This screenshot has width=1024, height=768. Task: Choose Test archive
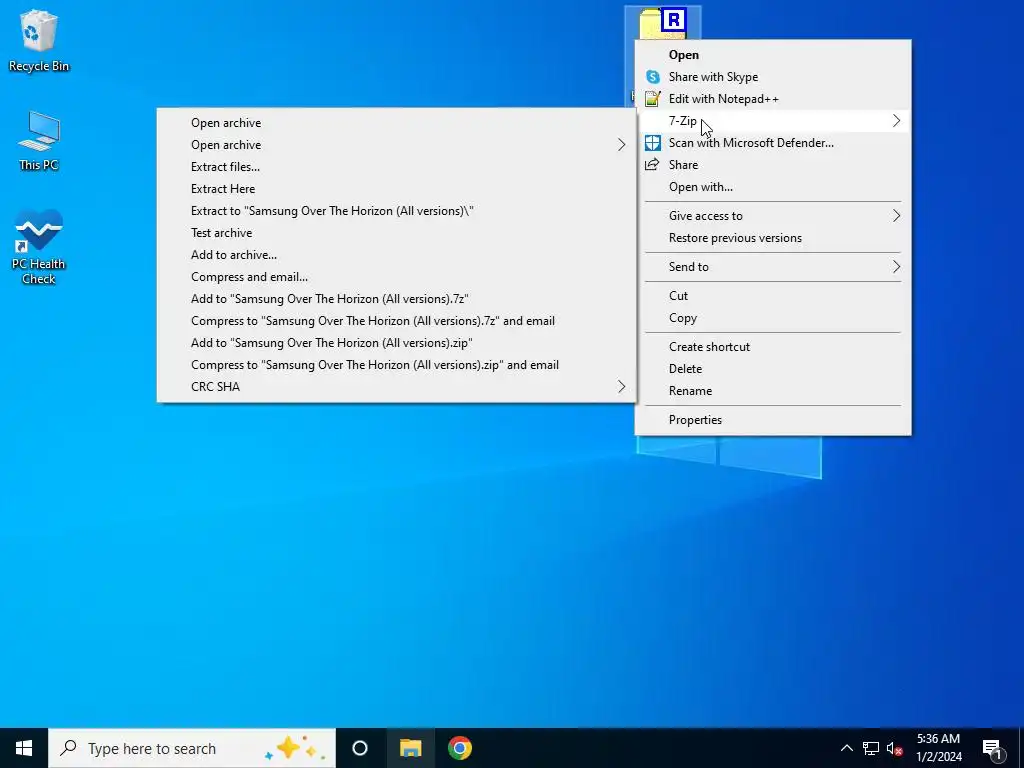click(x=396, y=232)
